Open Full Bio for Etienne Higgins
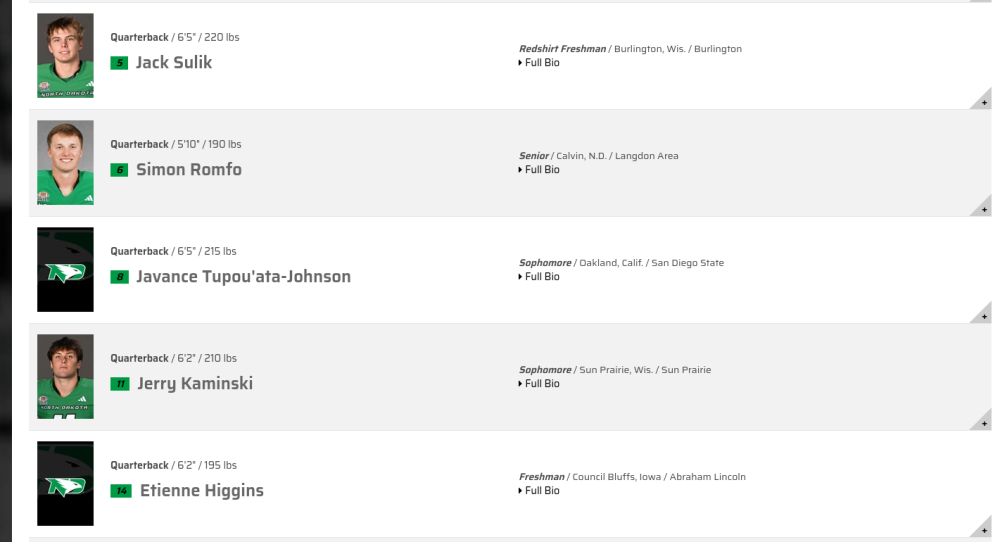Screen dimensions: 1000x542 click(539, 491)
